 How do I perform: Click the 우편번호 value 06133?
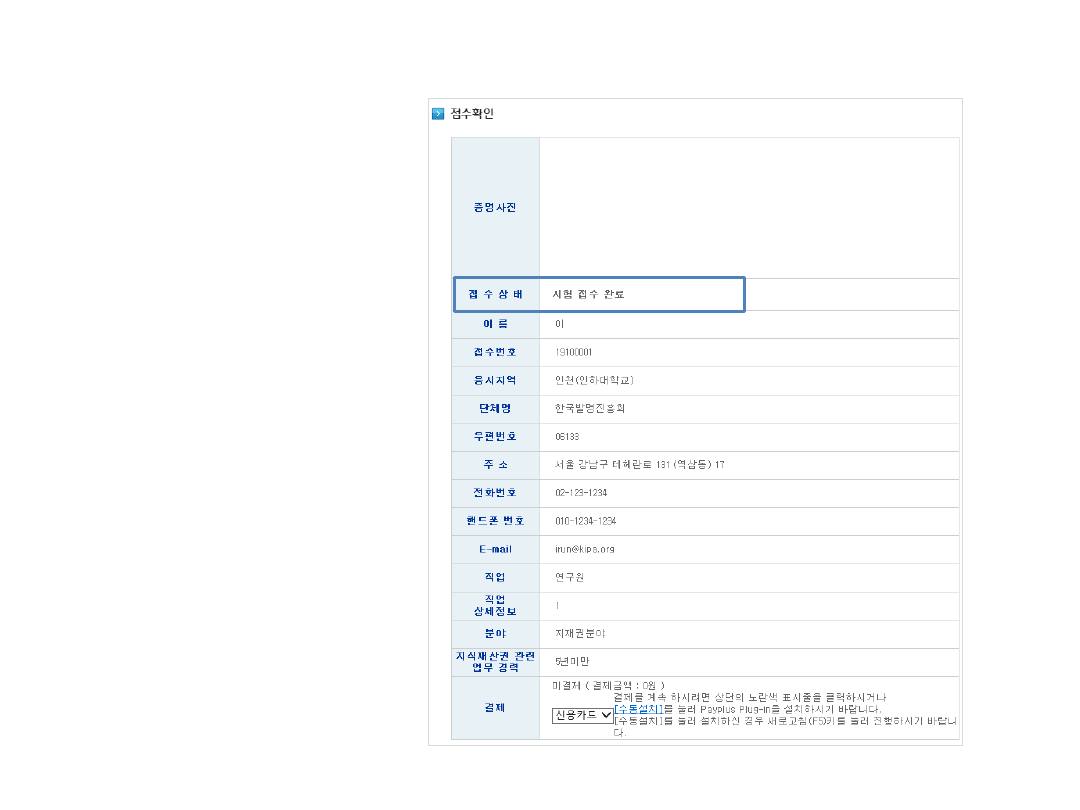[567, 437]
